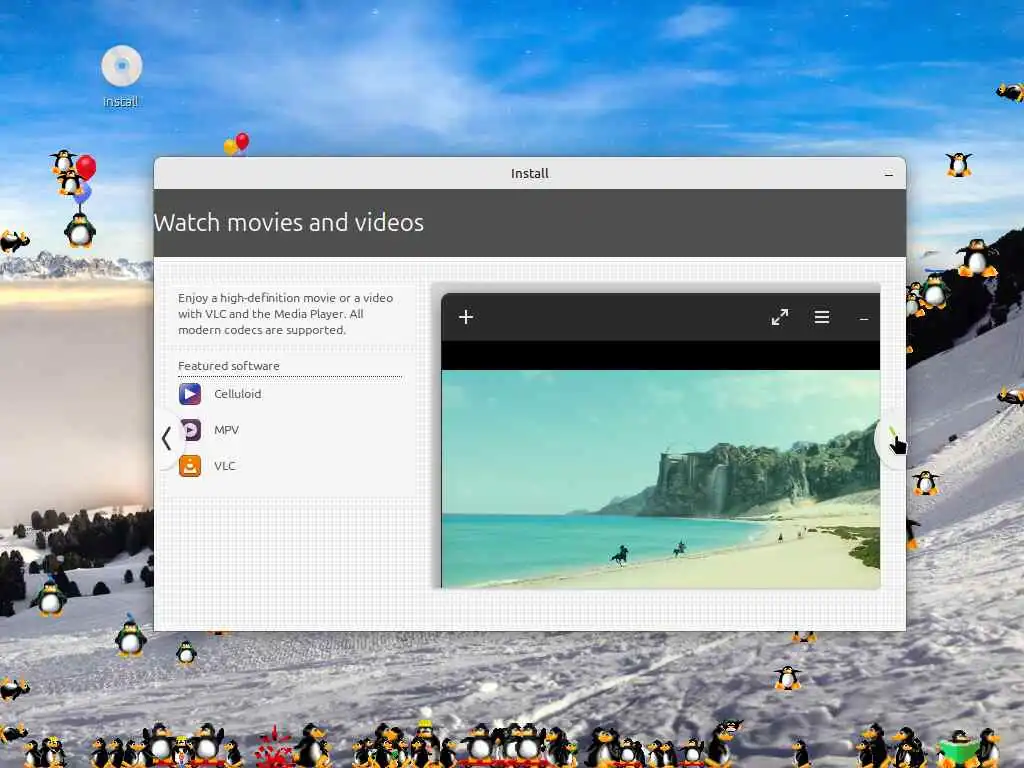Open the Install desktop icon
1024x768 pixels.
[121, 76]
